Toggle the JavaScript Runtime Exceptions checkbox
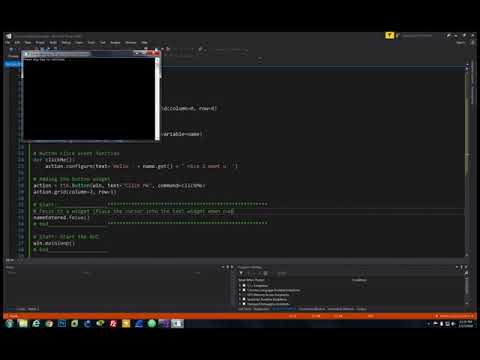480x360 pixels. (244, 299)
